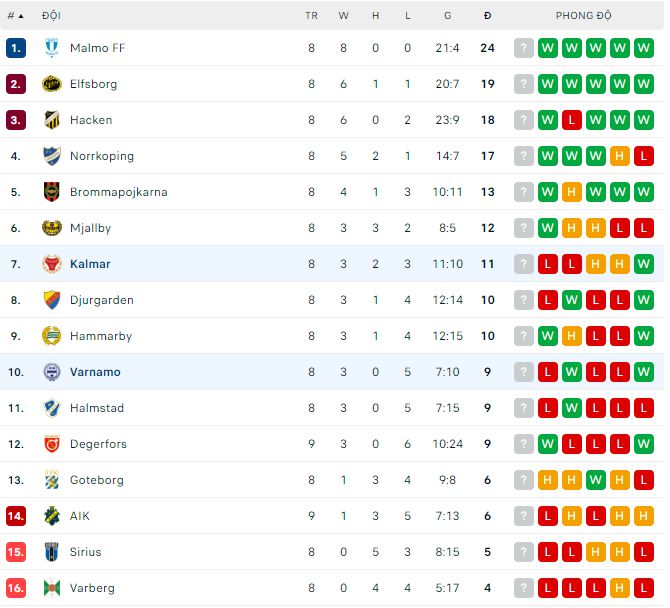Click Brommapojkarna's orange H form badge
670x608 pixels.
click(572, 192)
